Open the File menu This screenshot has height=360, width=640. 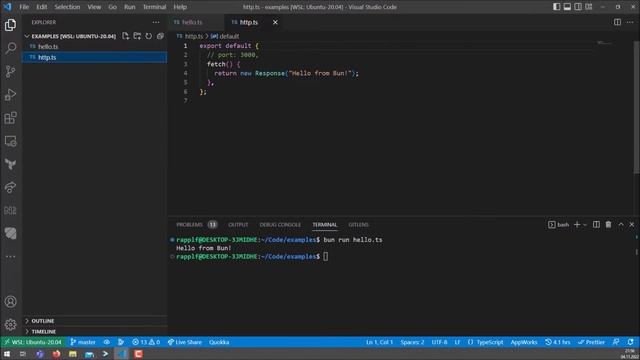pyautogui.click(x=24, y=7)
